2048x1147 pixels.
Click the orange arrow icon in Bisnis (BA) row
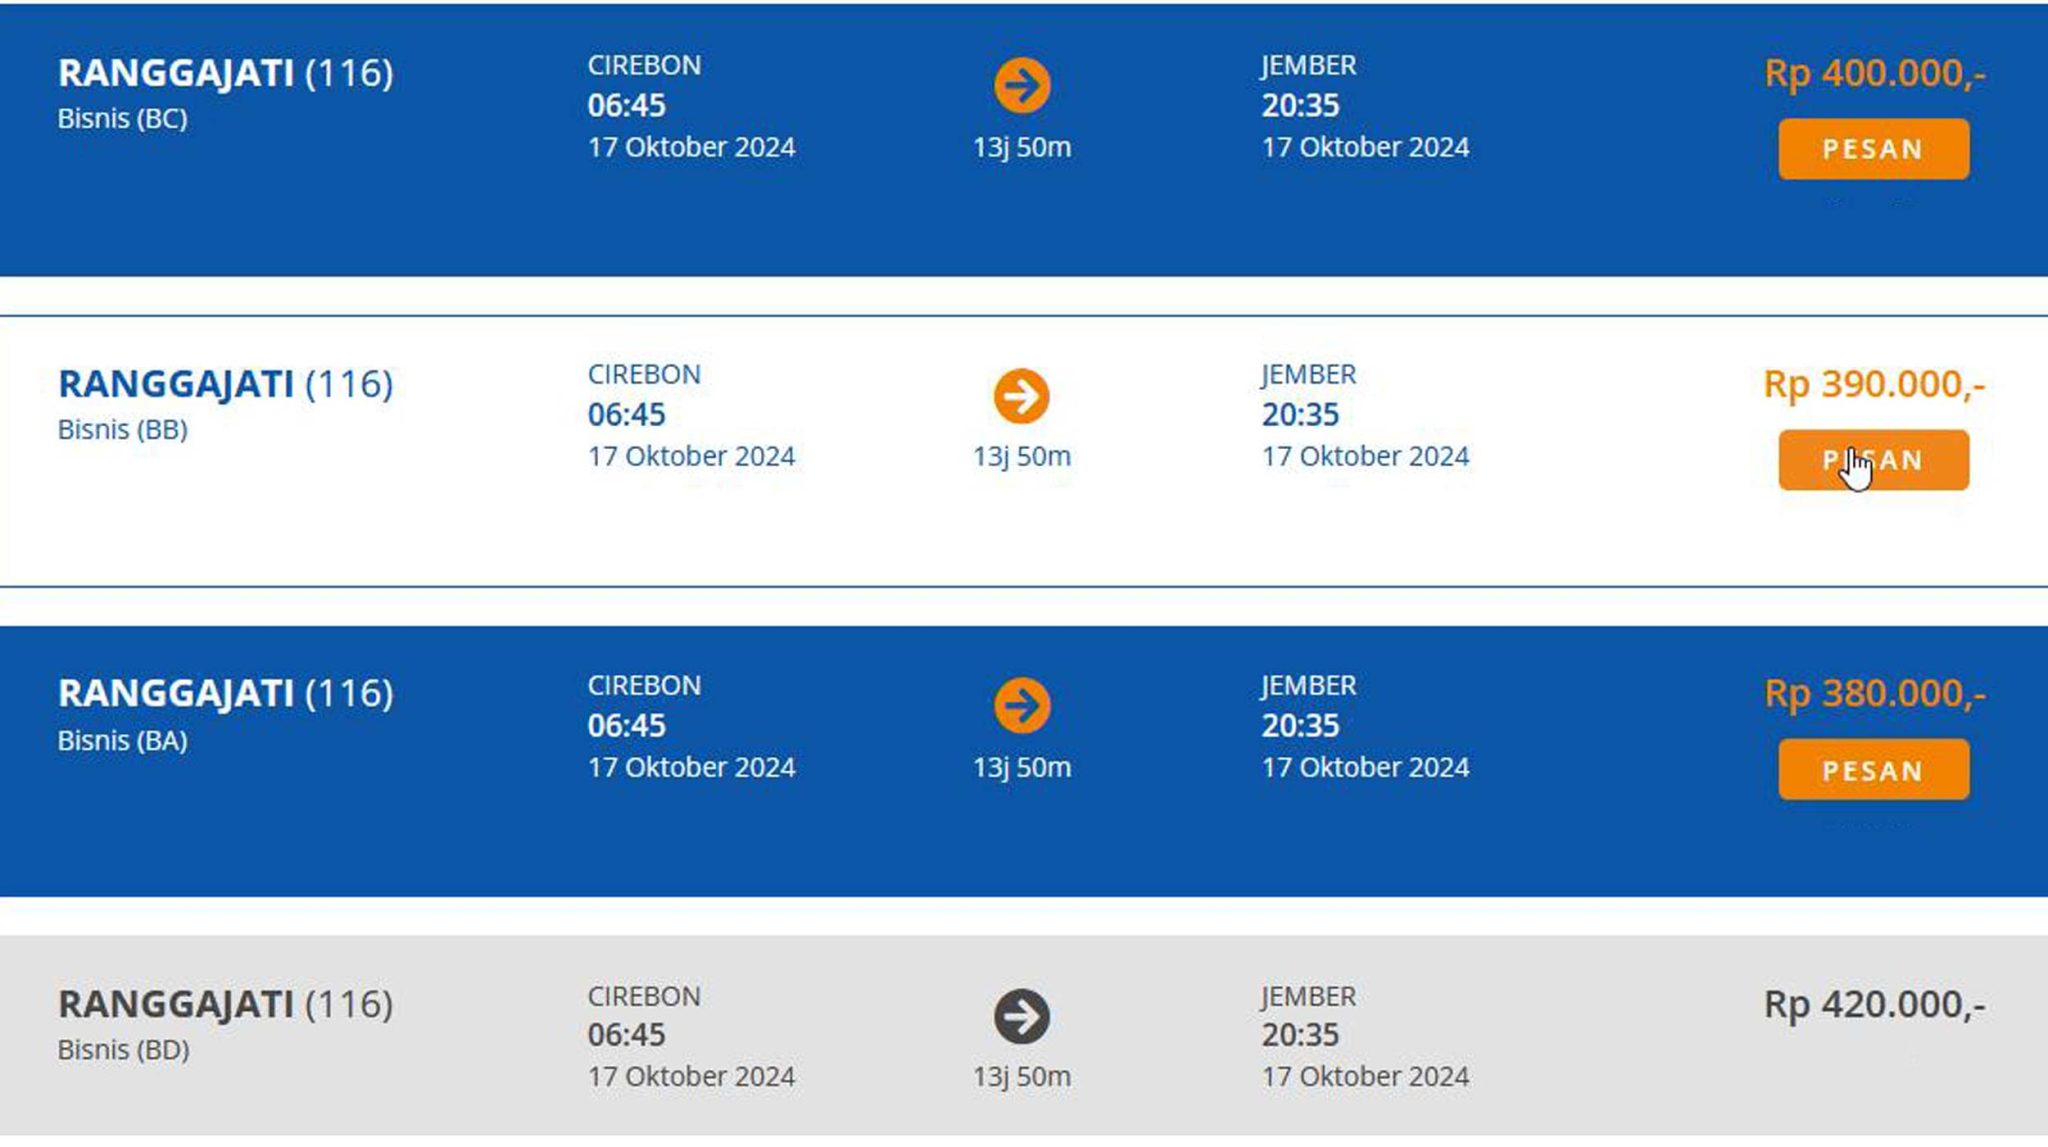(1021, 706)
